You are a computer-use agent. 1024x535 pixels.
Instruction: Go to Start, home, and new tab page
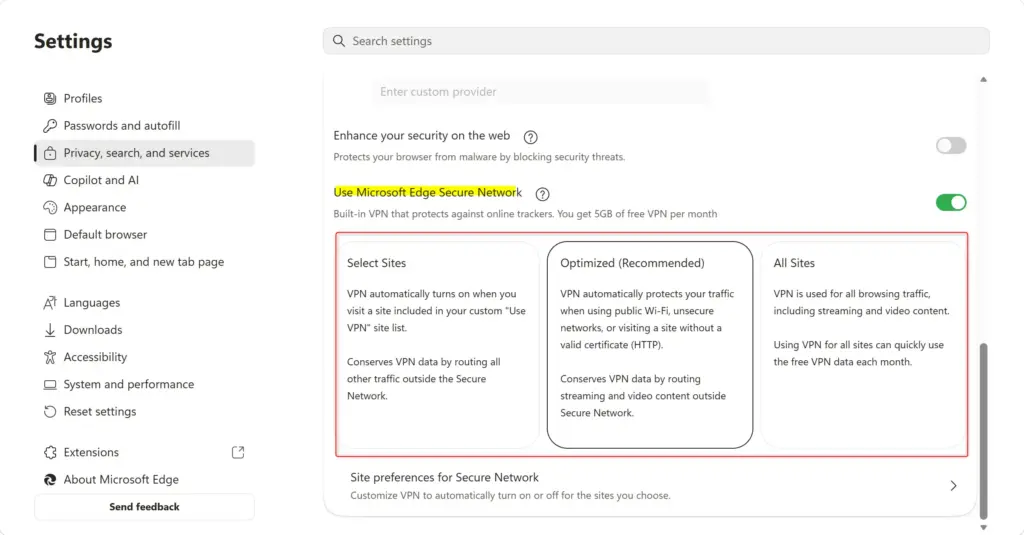144,262
